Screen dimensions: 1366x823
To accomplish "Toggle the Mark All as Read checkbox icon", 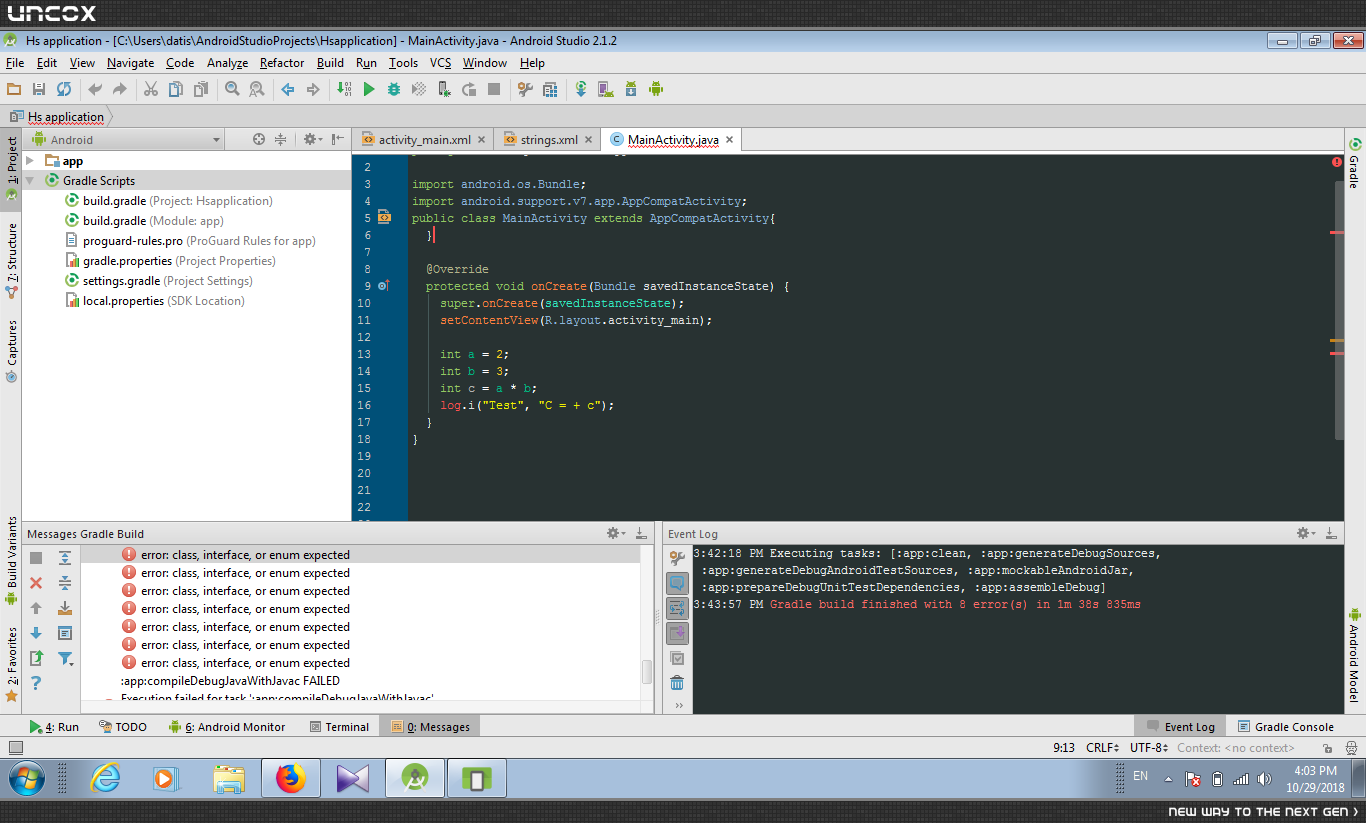I will coord(677,658).
